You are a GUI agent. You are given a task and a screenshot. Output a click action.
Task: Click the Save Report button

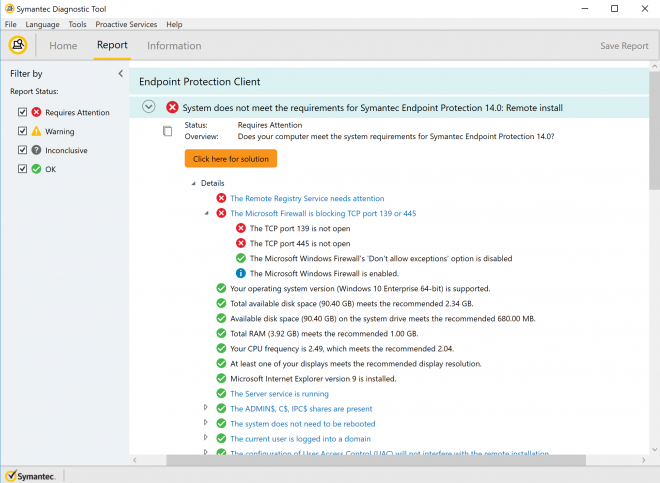click(x=624, y=45)
